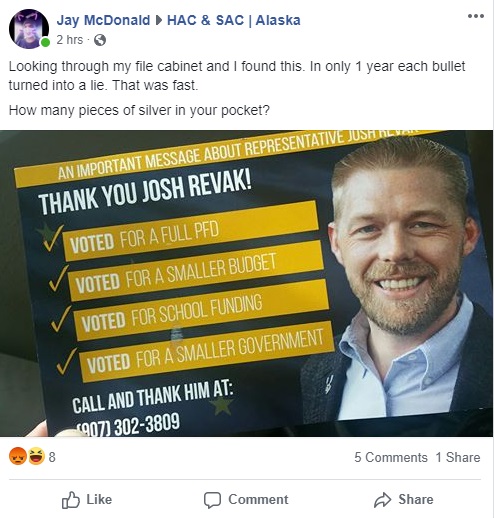Viewport: 494px width, 518px height.
Task: Click the globe public privacy icon
Action: (100, 40)
